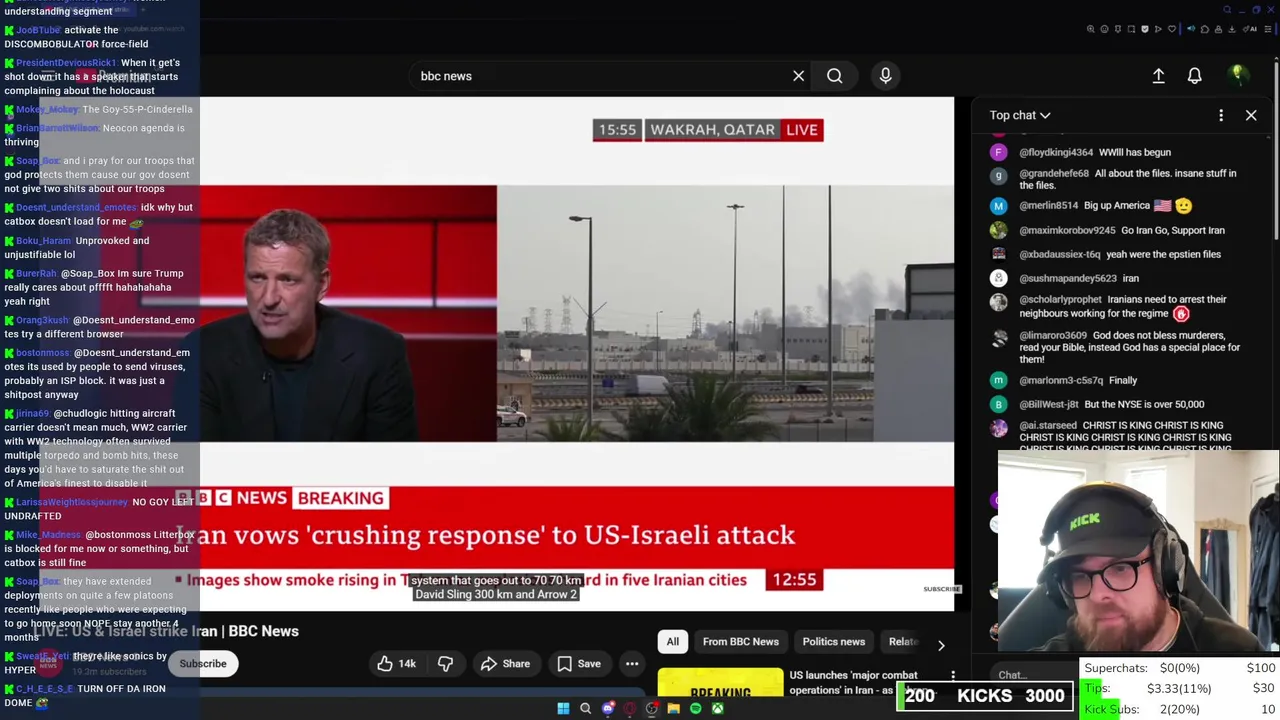Viewport: 1280px width, 720px height.
Task: Add the page to bookmarks heart icon
Action: 1172,29
